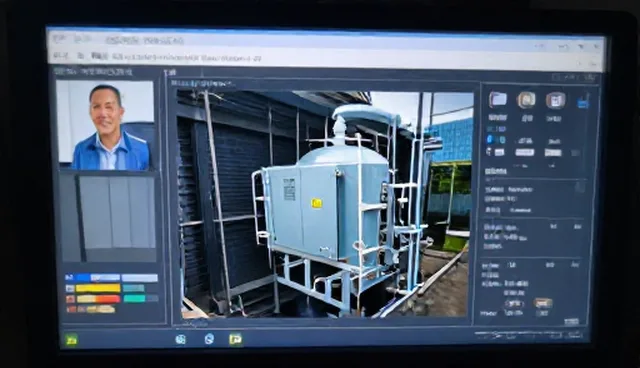Image resolution: width=640 pixels, height=368 pixels.
Task: Select the gray preview thumbnail below the face photo
Action: click(x=109, y=218)
